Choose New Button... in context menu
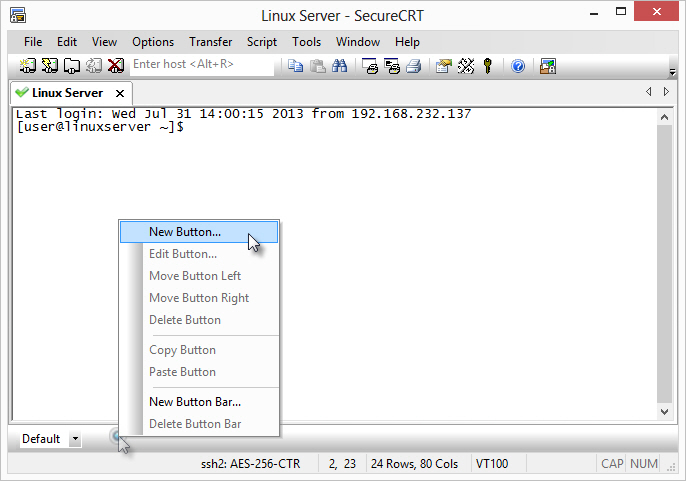Image resolution: width=686 pixels, height=481 pixels. (x=199, y=232)
